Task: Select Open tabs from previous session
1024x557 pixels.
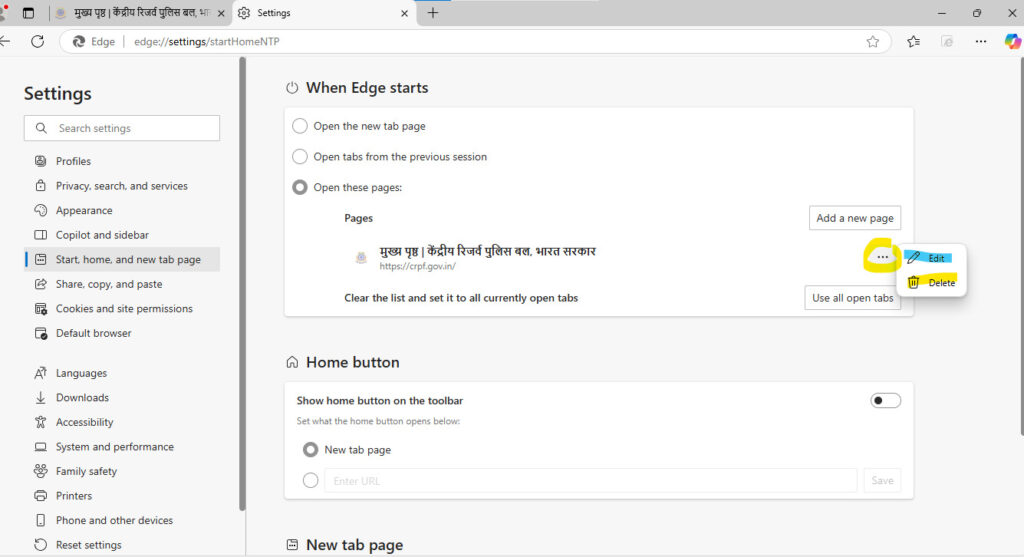Action: coord(300,157)
